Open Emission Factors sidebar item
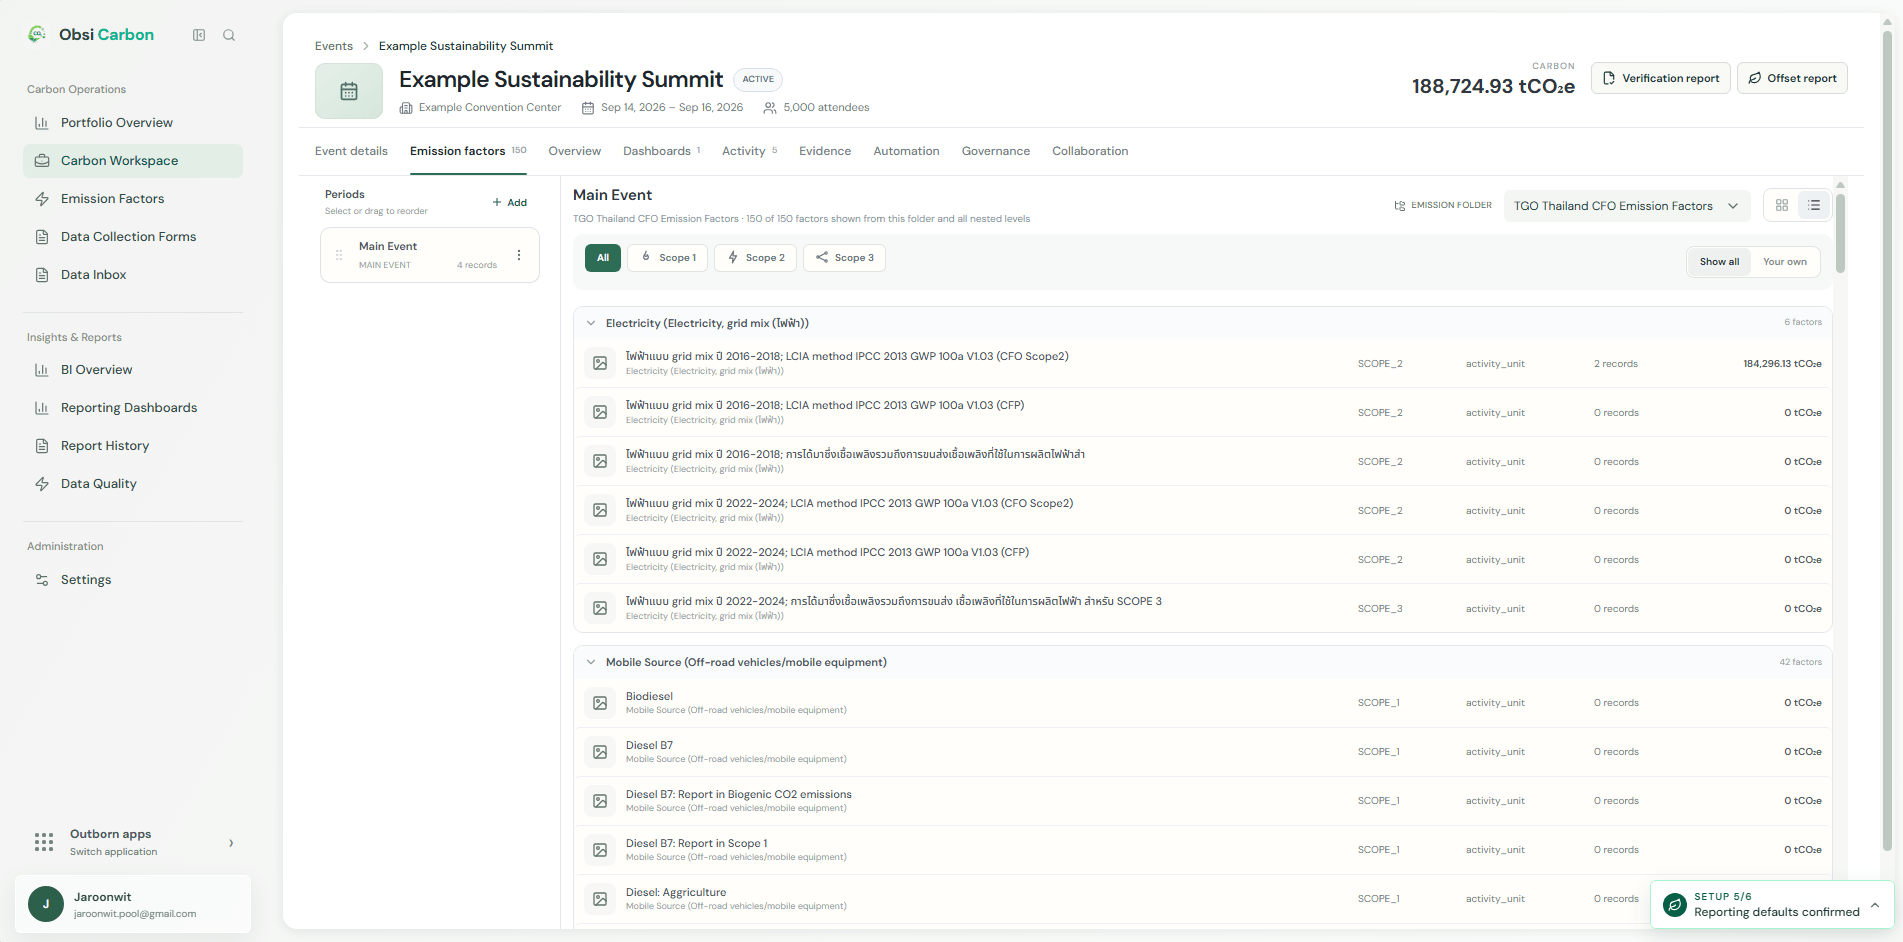The width and height of the screenshot is (1903, 942). [133, 199]
